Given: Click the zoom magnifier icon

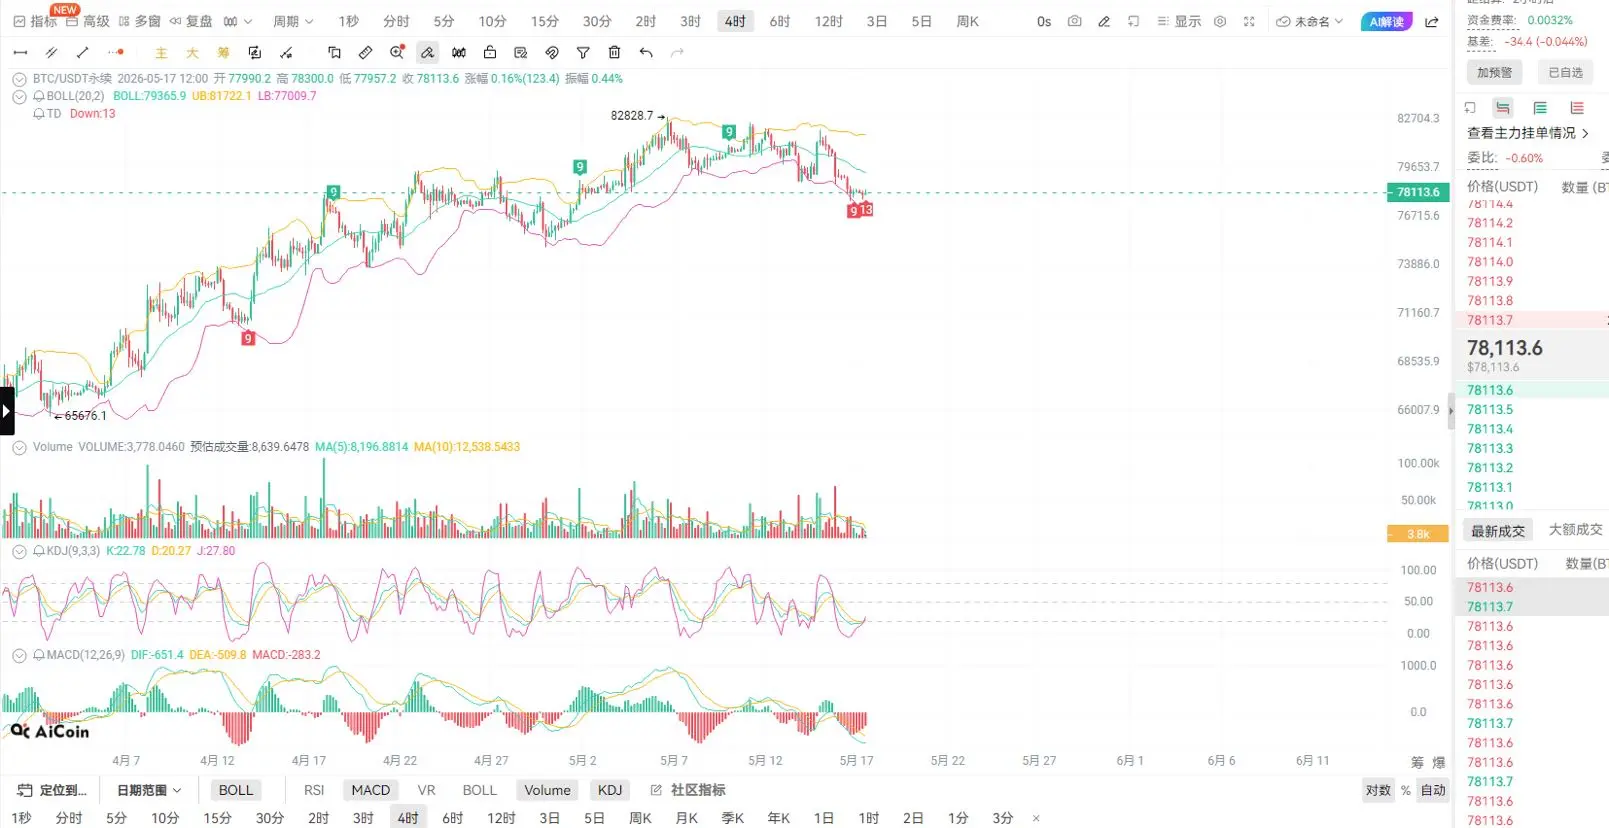Looking at the screenshot, I should click(x=397, y=52).
